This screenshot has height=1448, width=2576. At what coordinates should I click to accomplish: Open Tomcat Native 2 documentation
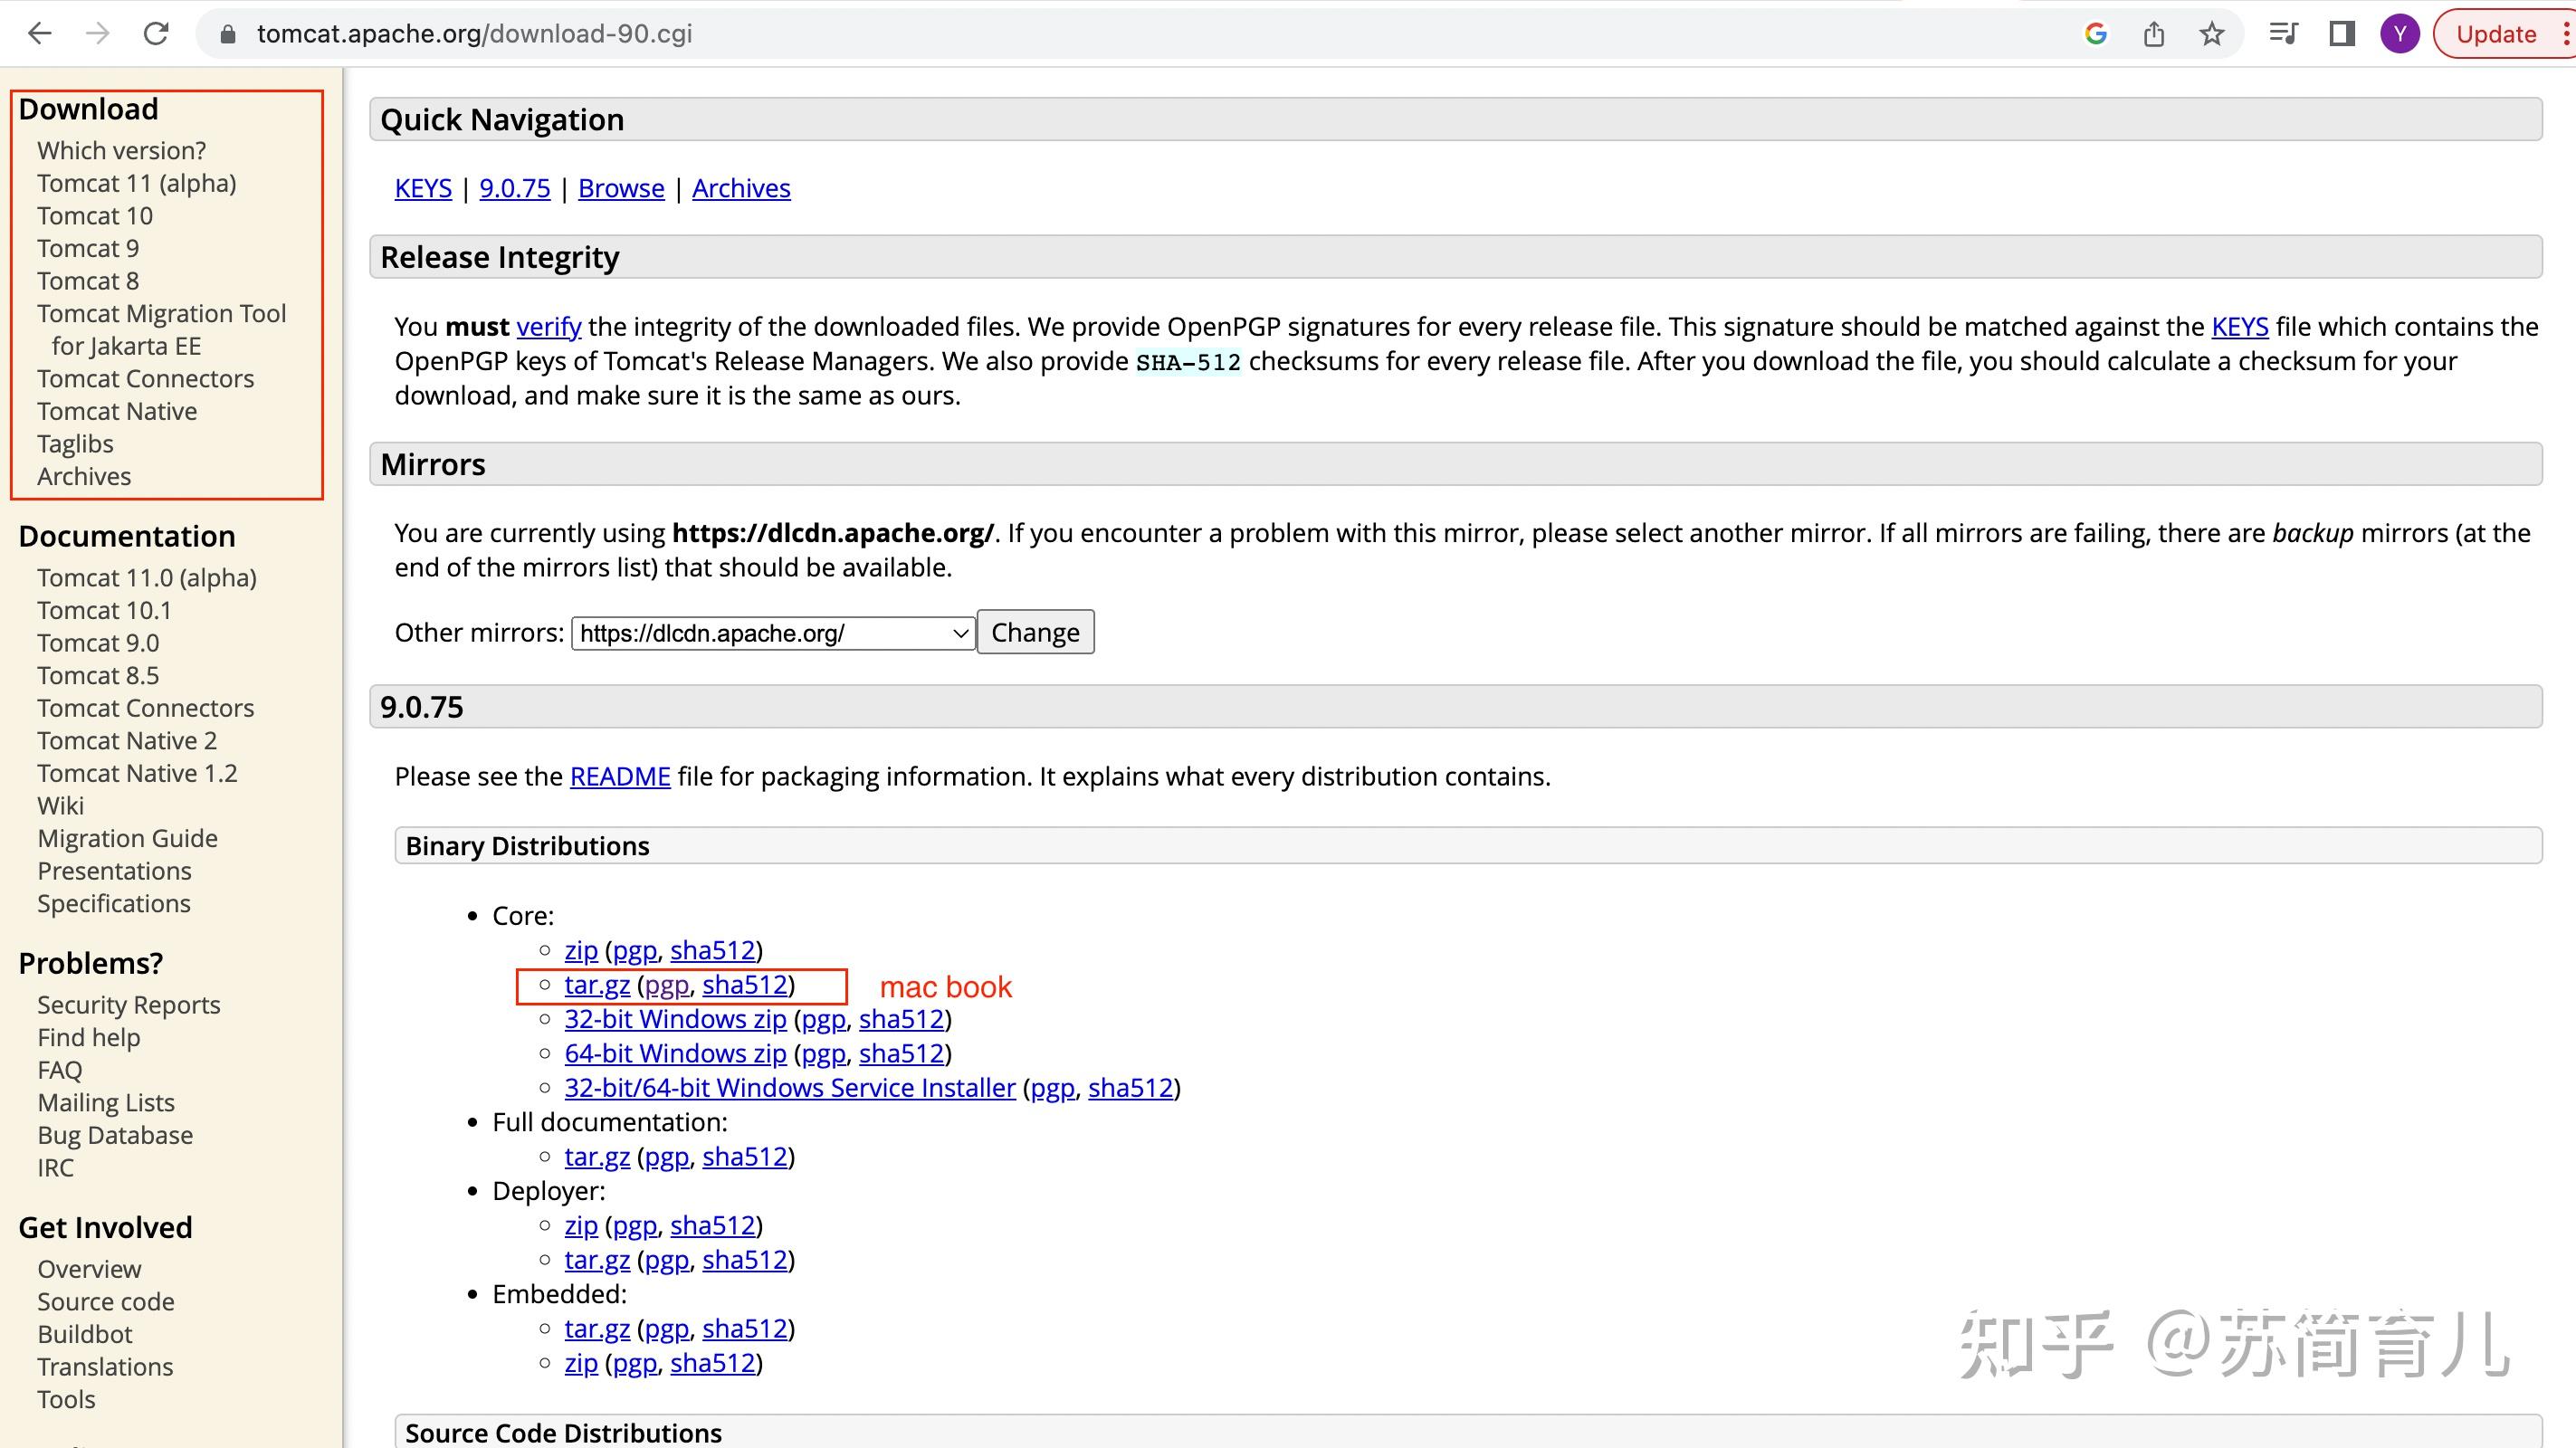[127, 741]
